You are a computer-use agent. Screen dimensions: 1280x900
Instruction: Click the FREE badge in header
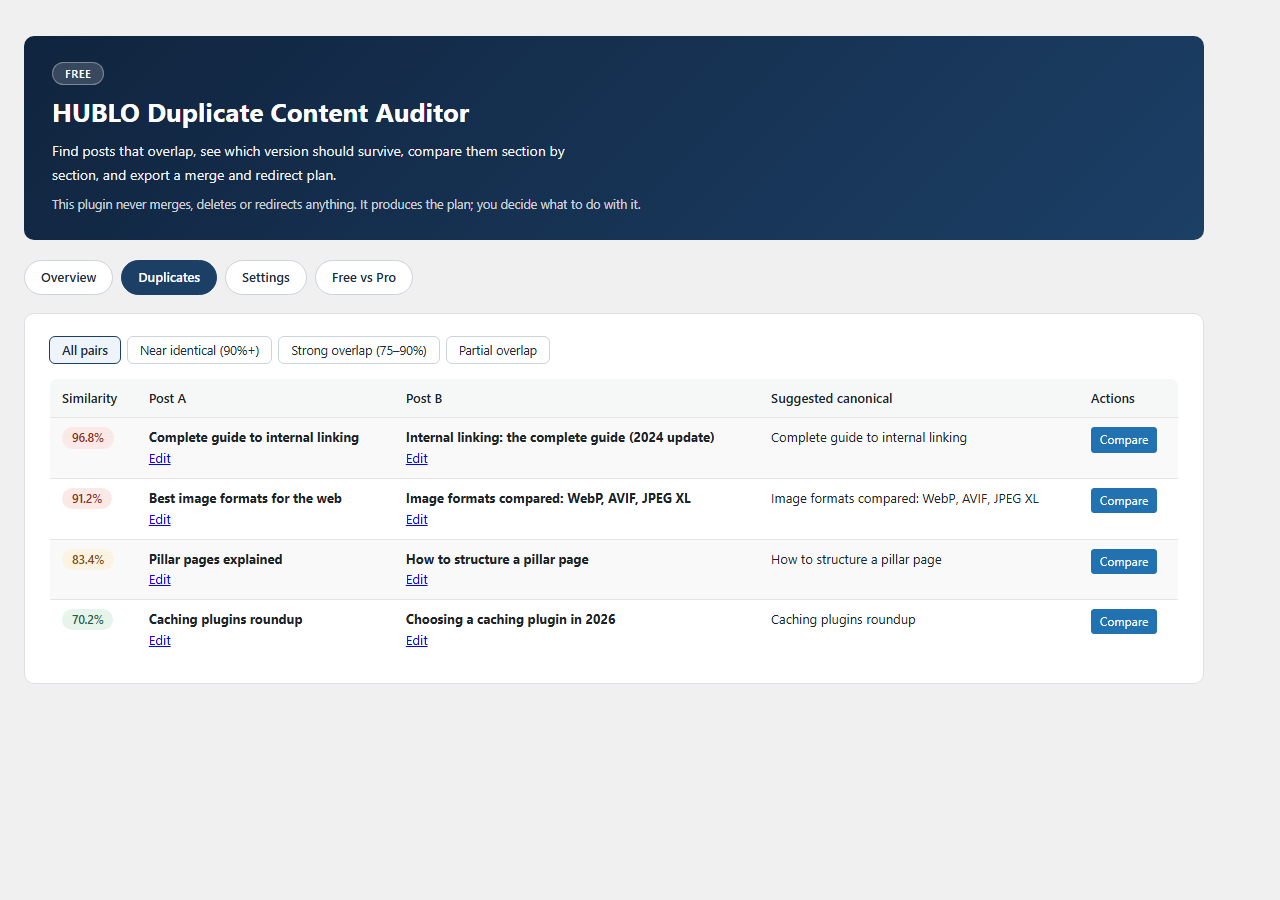pyautogui.click(x=78, y=74)
